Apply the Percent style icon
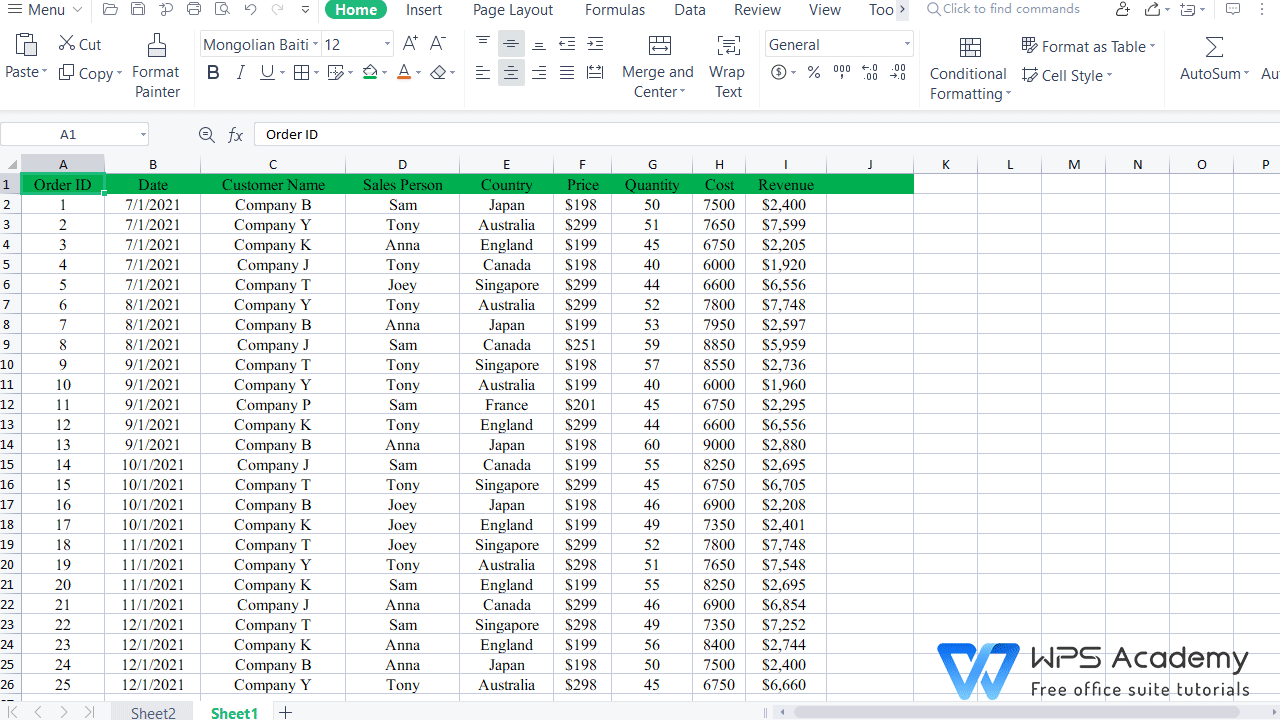1280x720 pixels. click(813, 72)
